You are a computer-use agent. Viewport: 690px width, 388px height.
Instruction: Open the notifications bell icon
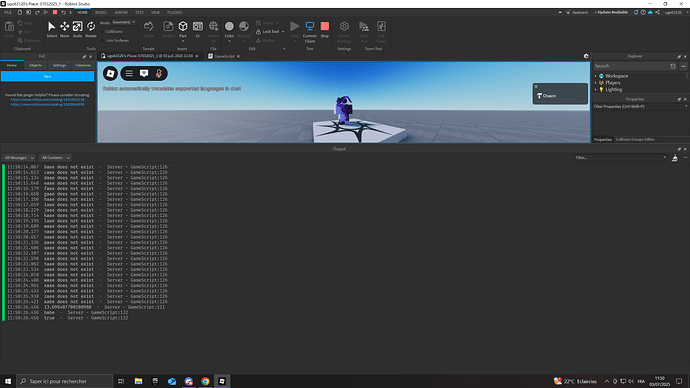tap(636, 12)
